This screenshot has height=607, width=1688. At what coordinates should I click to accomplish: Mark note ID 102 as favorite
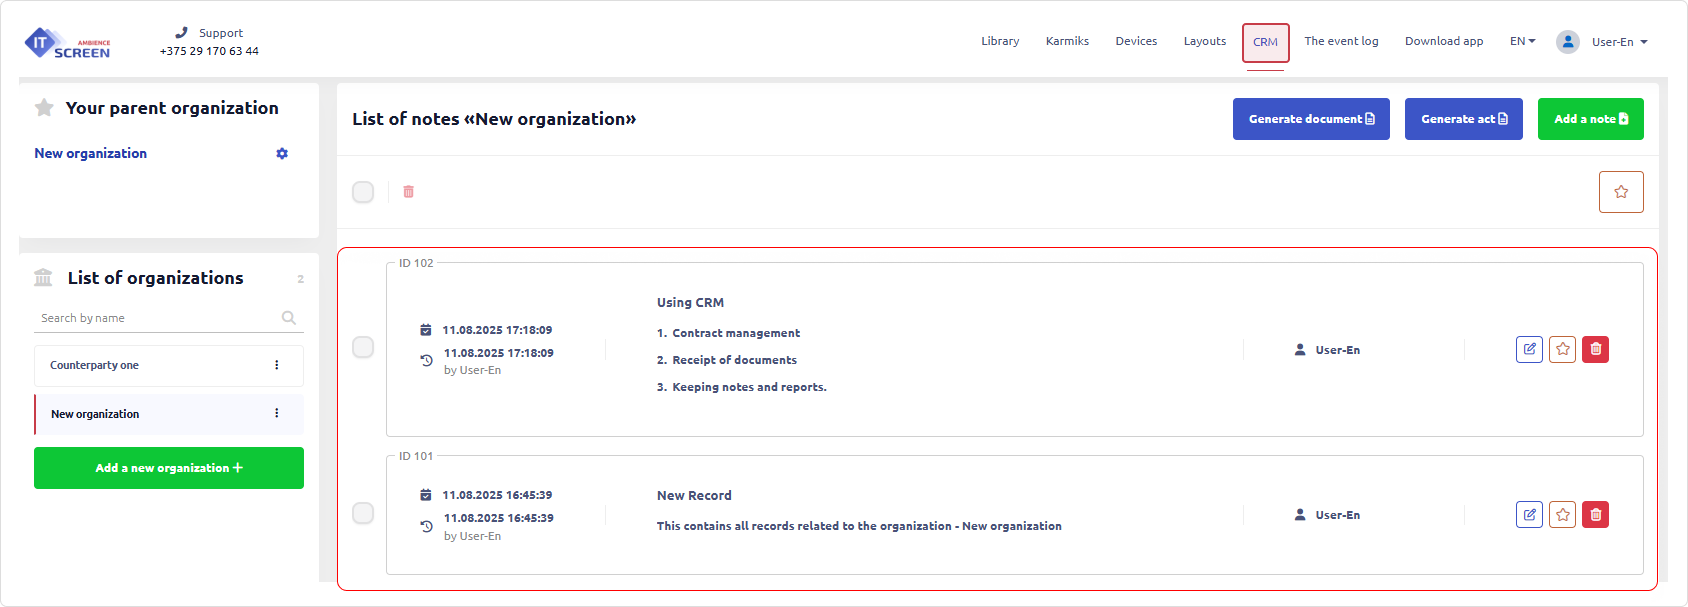point(1562,349)
